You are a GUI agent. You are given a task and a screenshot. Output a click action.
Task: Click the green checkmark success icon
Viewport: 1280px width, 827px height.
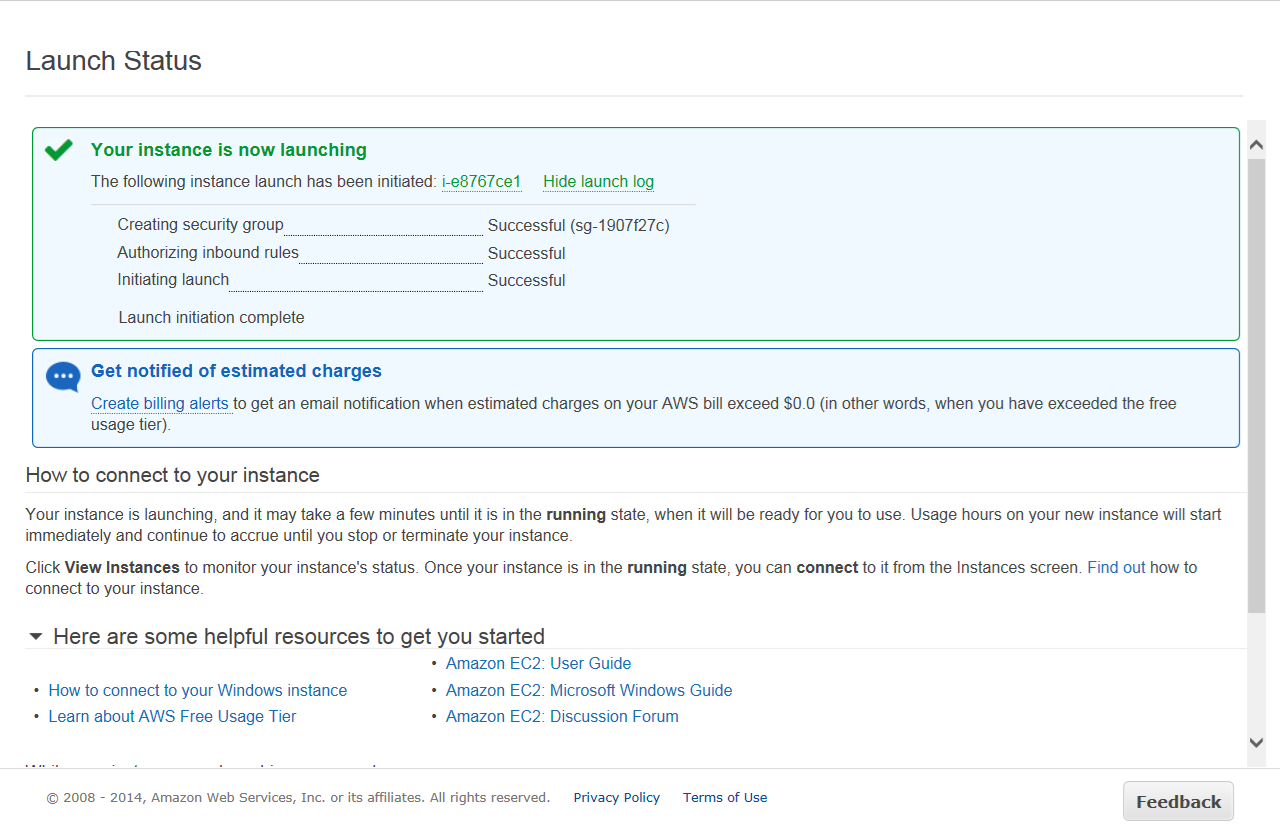point(59,150)
